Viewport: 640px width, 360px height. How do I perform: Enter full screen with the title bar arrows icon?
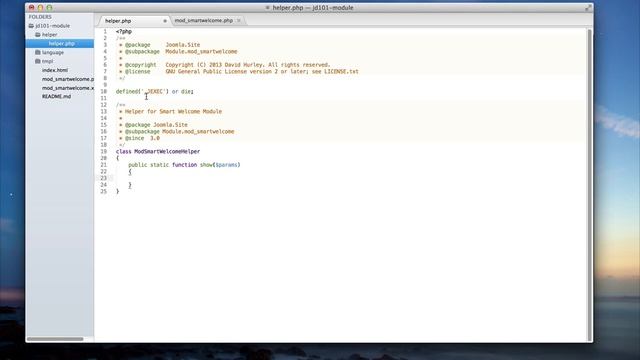(588, 8)
